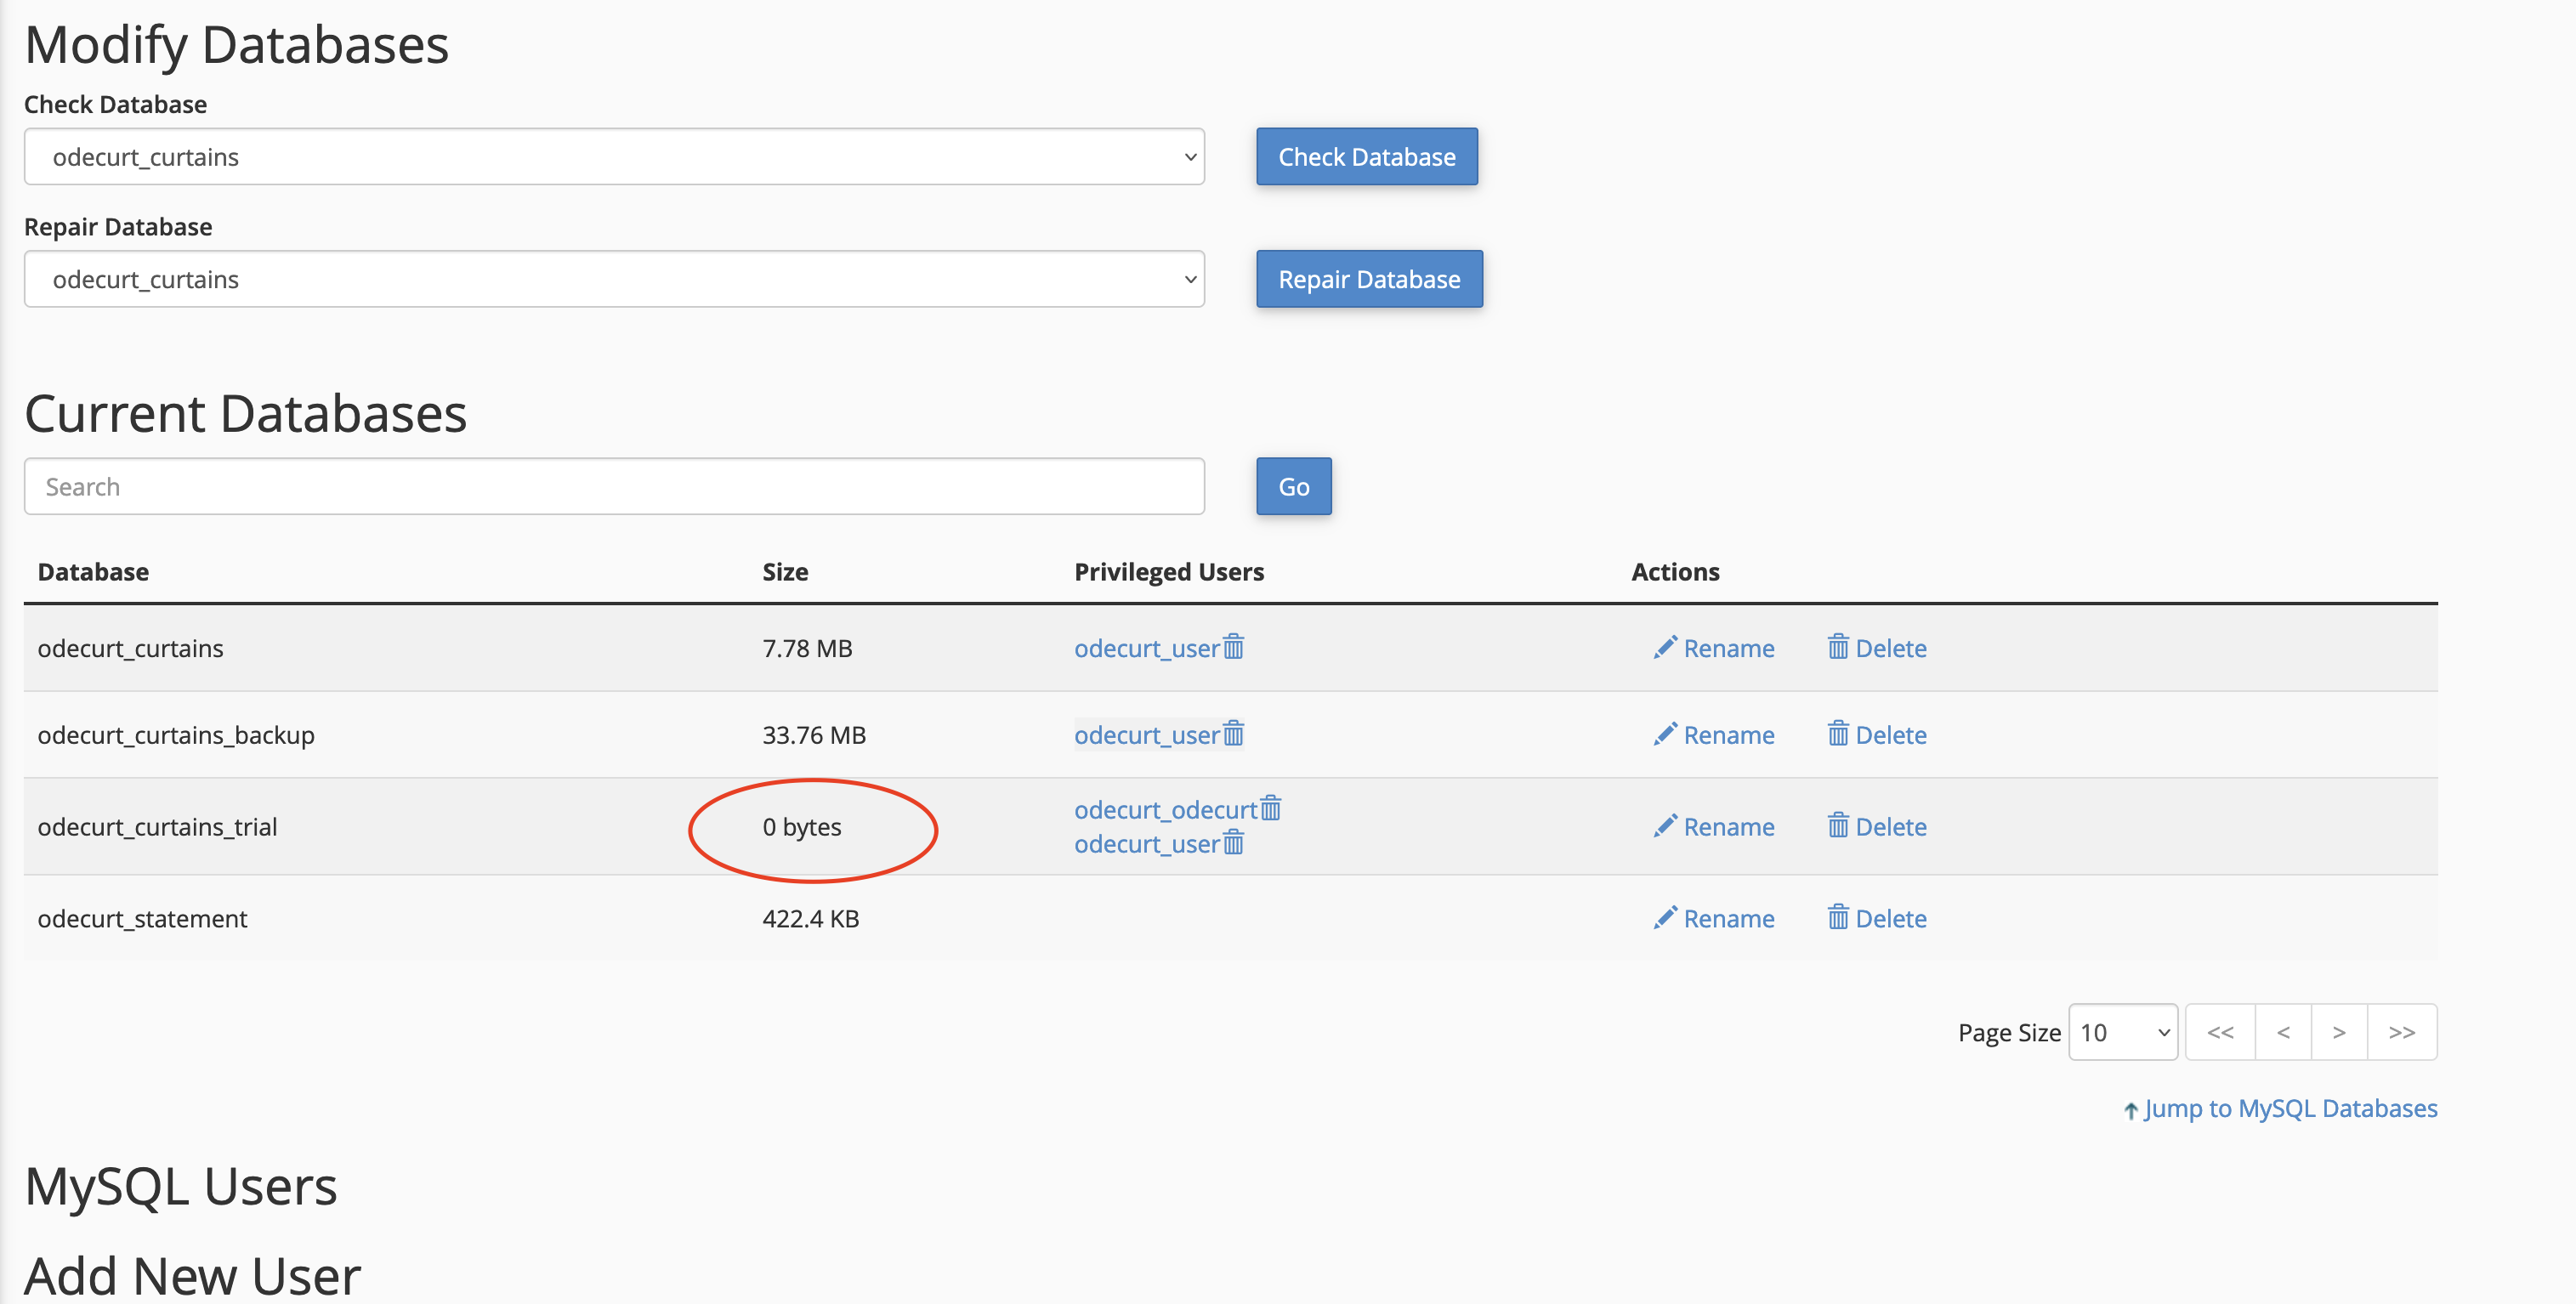The image size is (2576, 1304).
Task: Go to first page of databases
Action: 2221,1032
